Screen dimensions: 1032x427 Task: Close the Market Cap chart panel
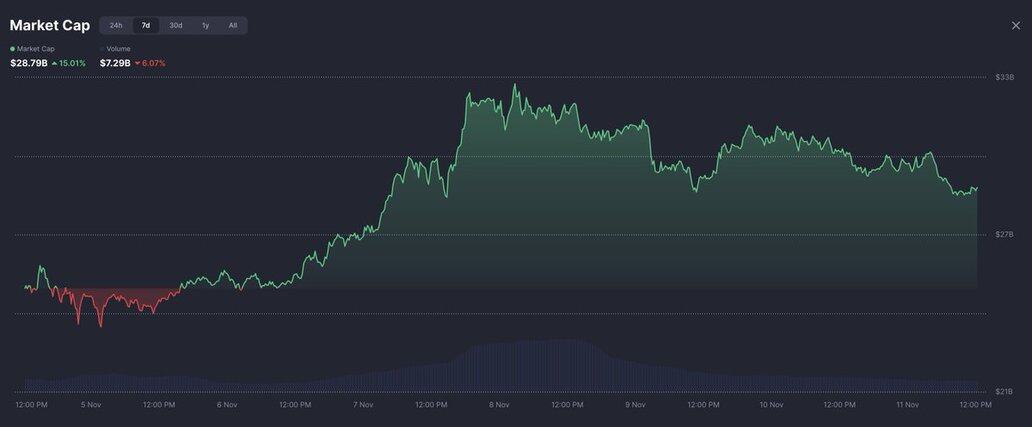[1016, 25]
